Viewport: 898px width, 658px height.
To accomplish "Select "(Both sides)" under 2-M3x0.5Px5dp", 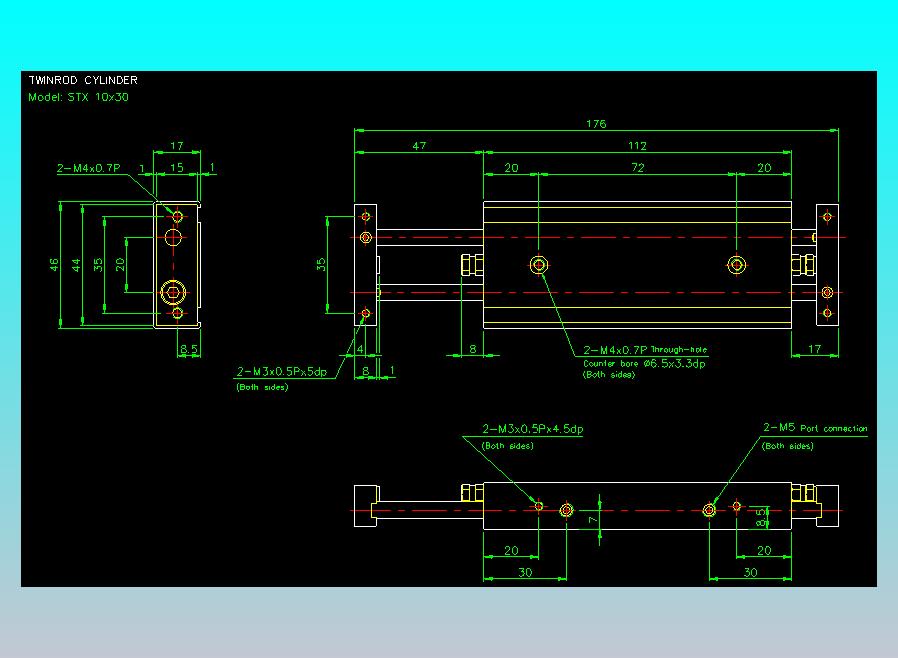I will (262, 388).
